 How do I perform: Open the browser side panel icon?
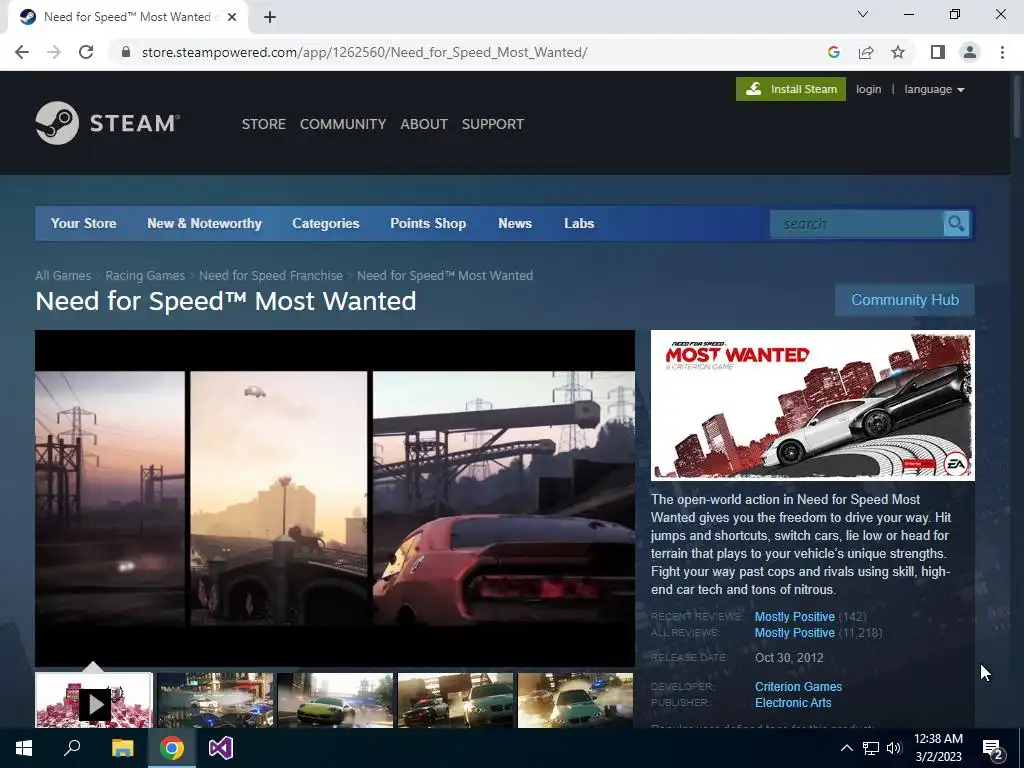pos(938,52)
